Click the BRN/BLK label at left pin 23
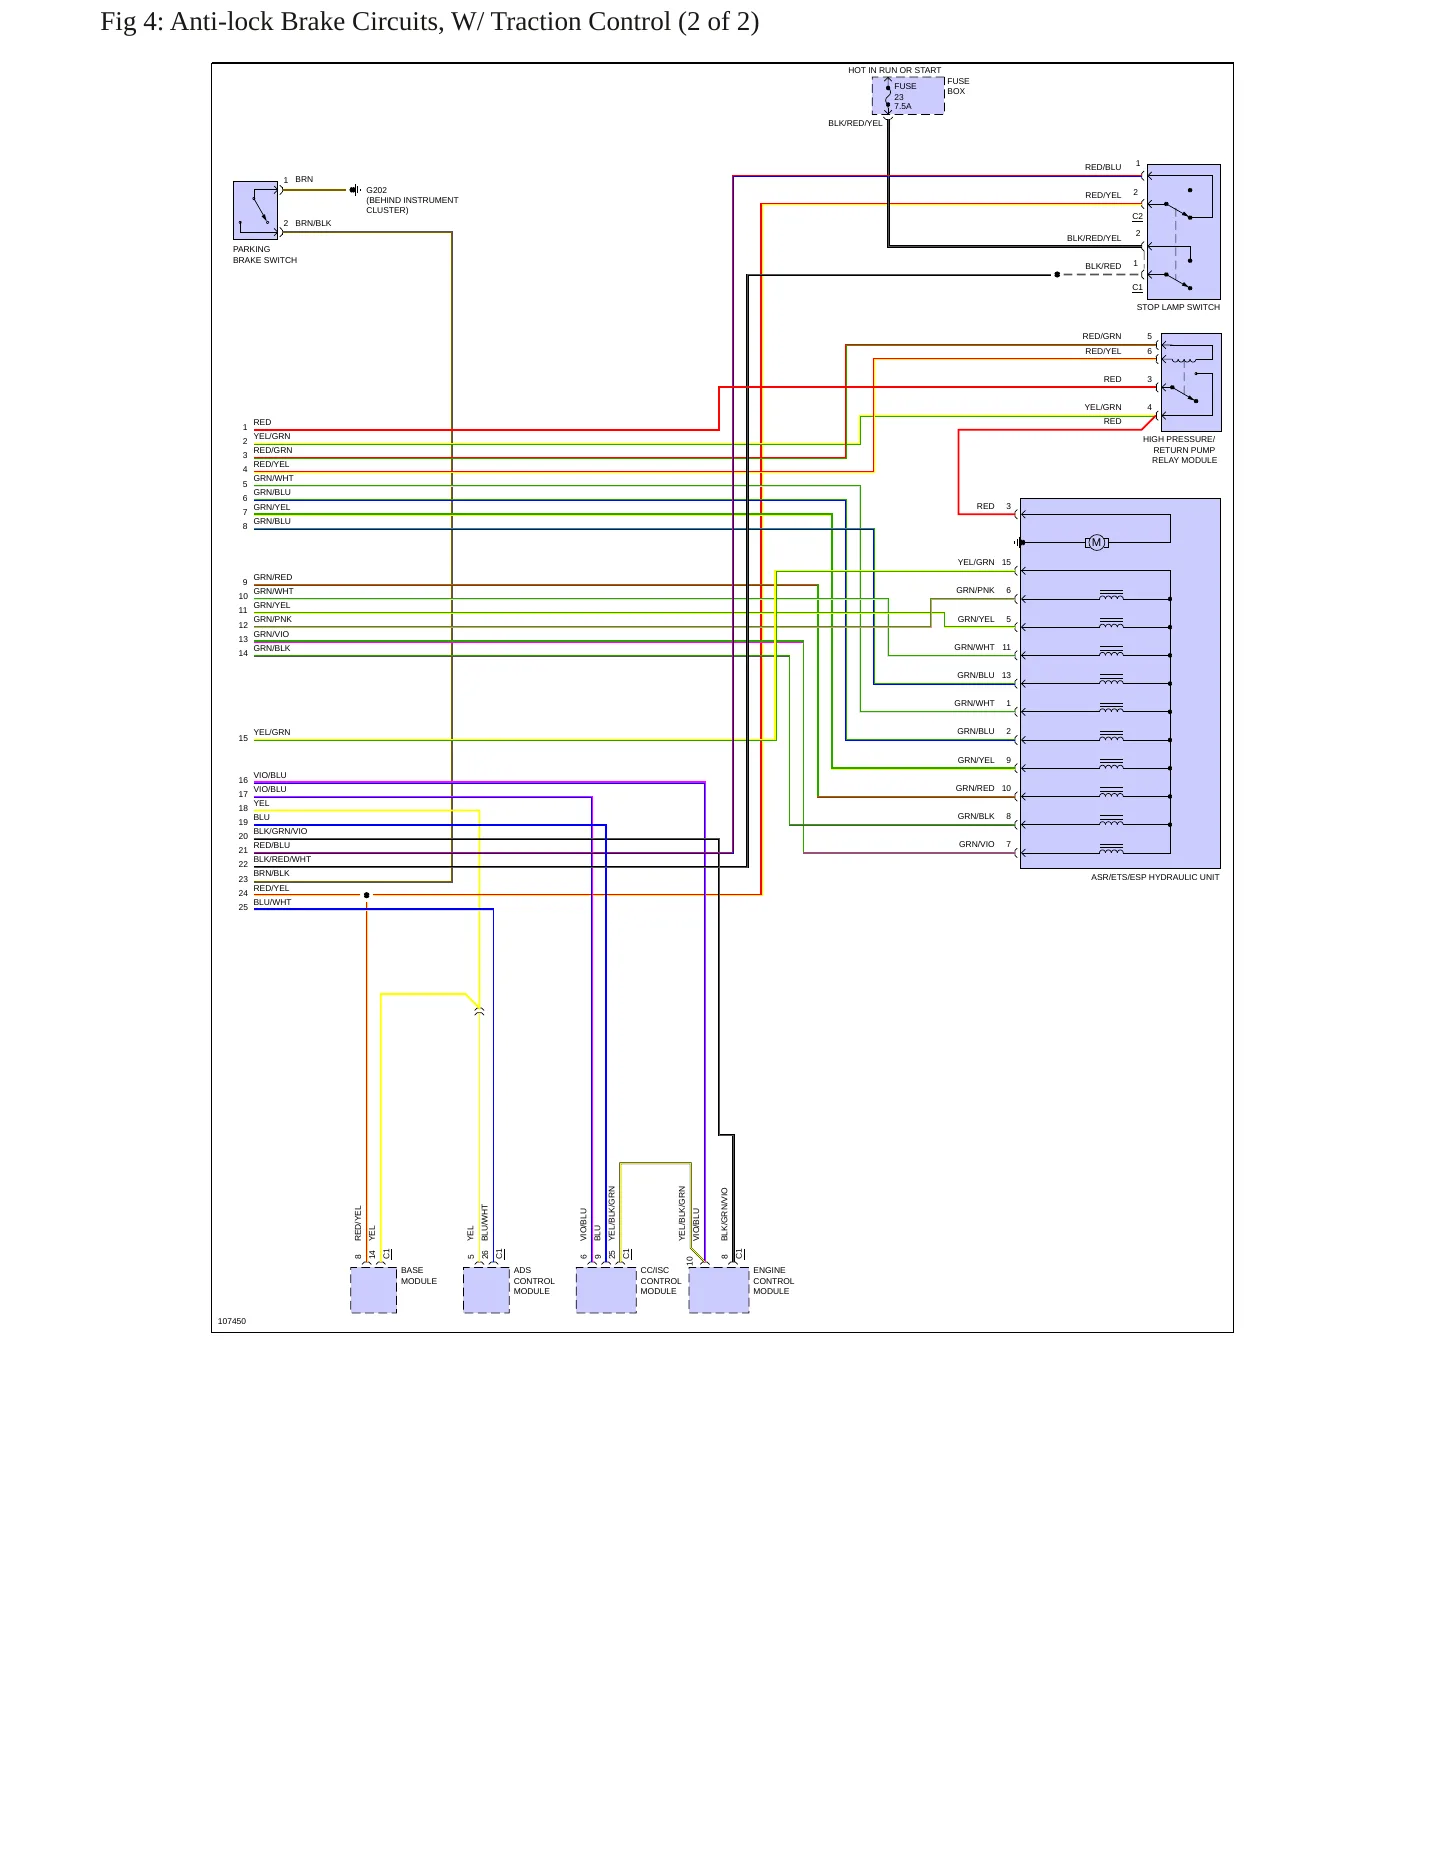 pos(271,873)
